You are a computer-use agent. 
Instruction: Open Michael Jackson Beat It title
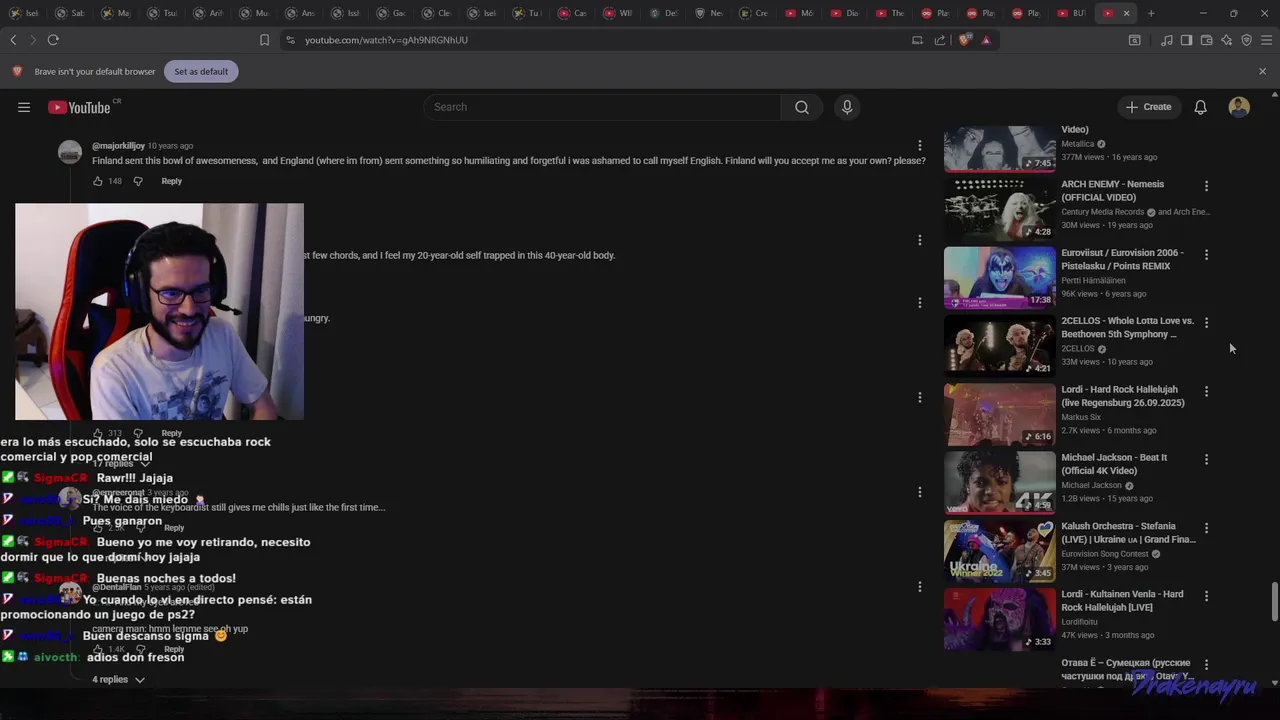(x=1114, y=464)
